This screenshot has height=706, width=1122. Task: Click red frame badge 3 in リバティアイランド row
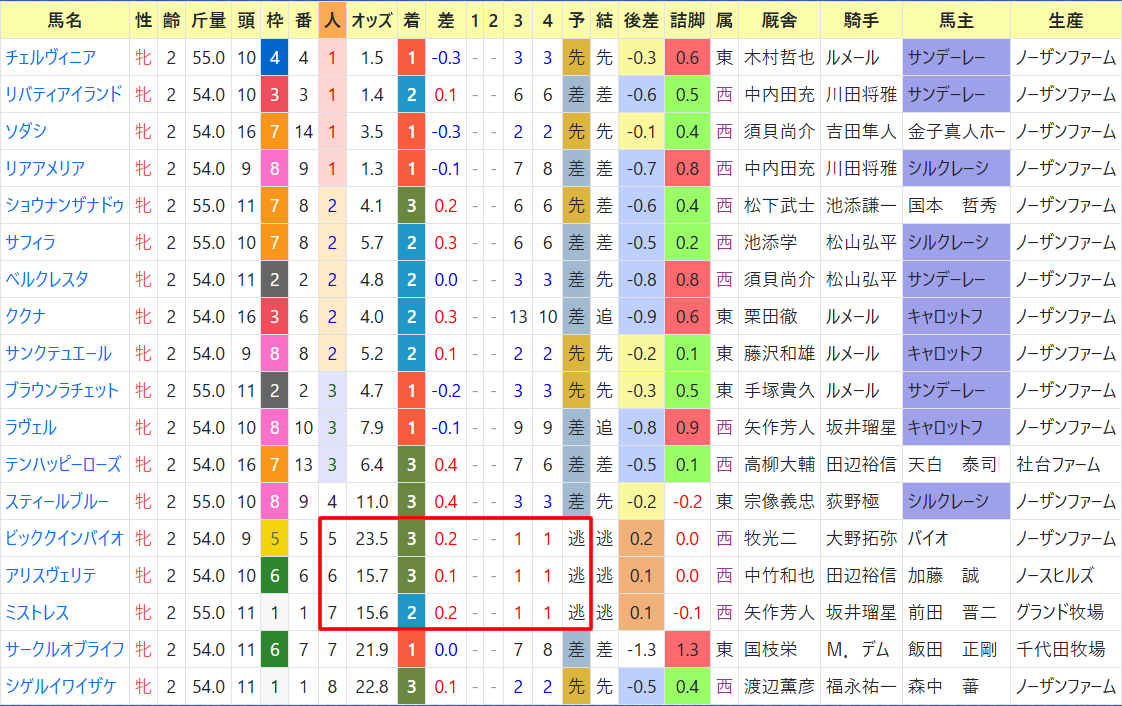point(275,94)
